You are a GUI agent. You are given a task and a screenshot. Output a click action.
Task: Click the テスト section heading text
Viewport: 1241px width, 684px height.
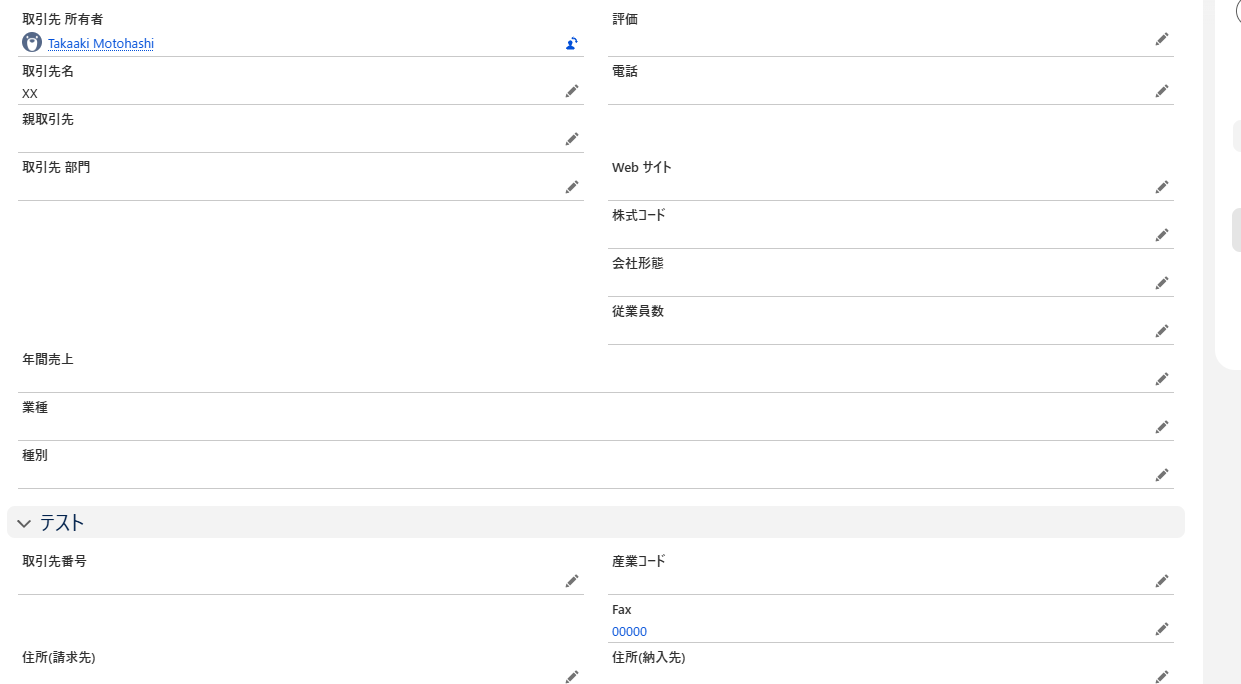62,523
